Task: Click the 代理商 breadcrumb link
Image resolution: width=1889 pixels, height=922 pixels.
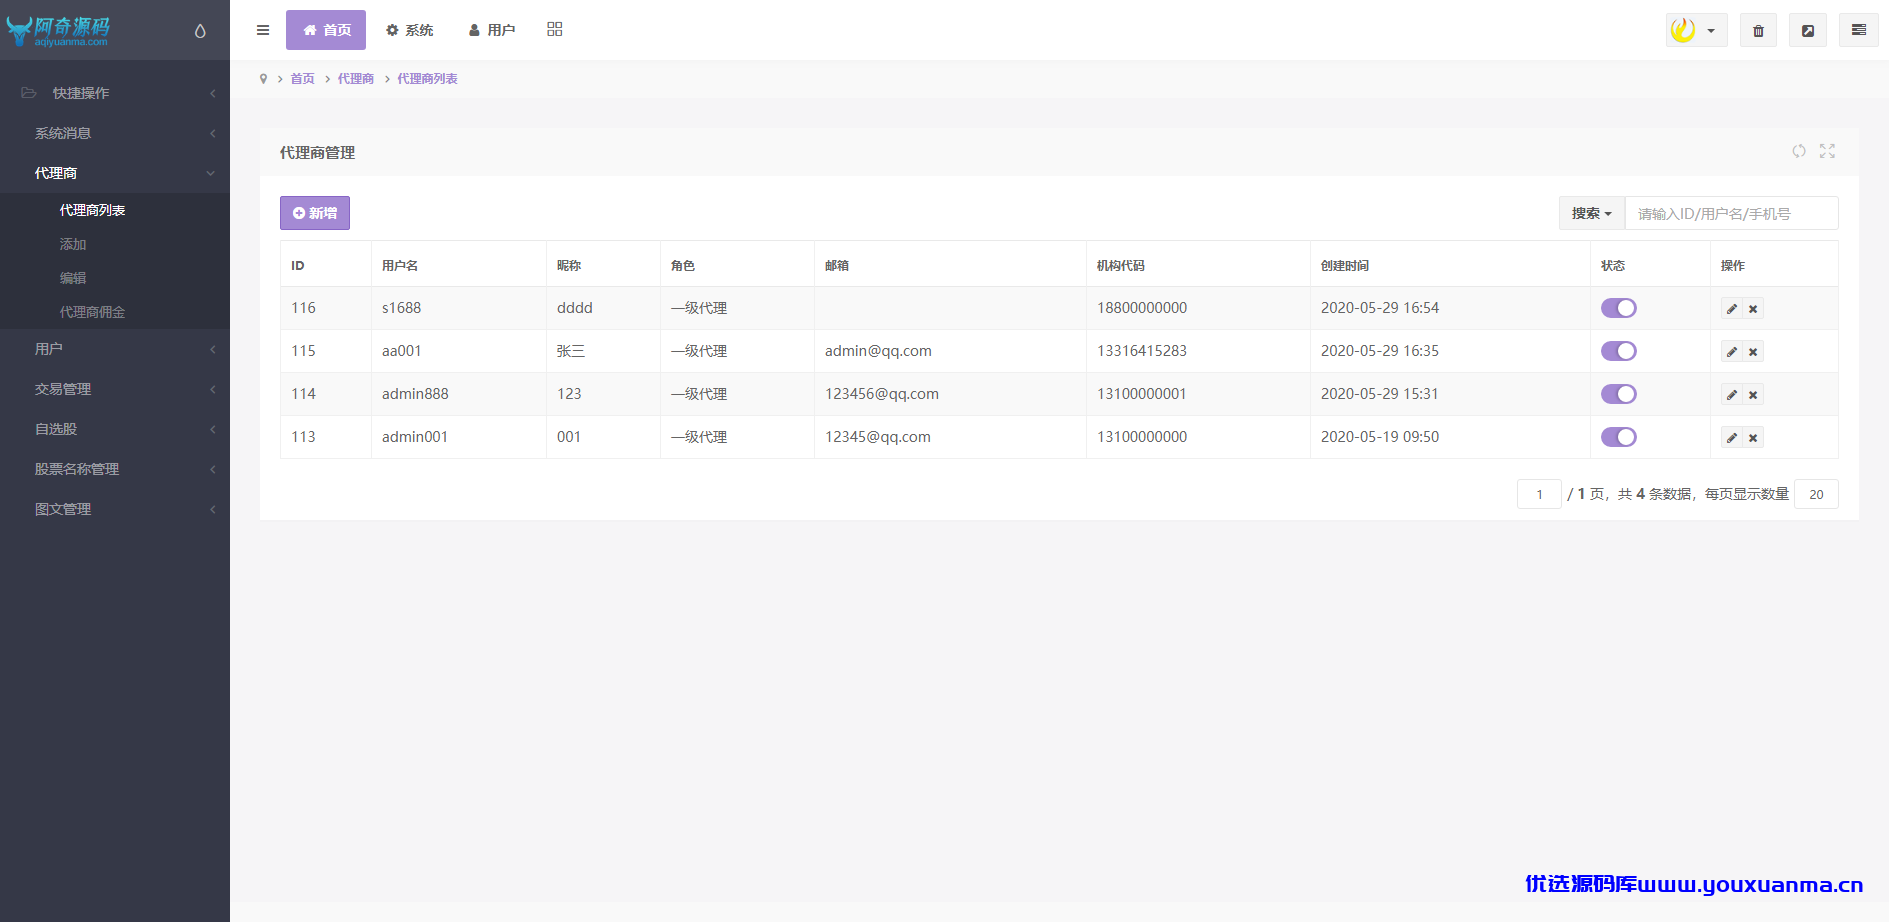Action: point(356,79)
